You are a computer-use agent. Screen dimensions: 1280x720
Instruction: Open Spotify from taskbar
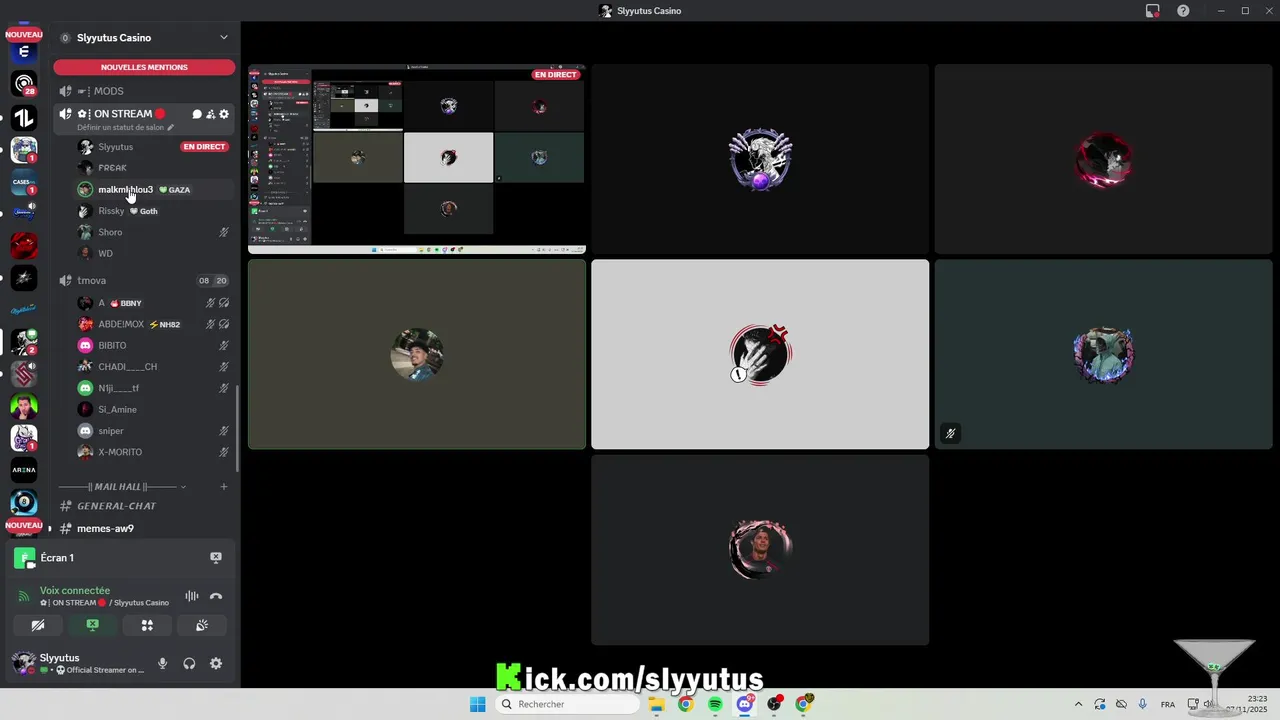[x=715, y=704]
